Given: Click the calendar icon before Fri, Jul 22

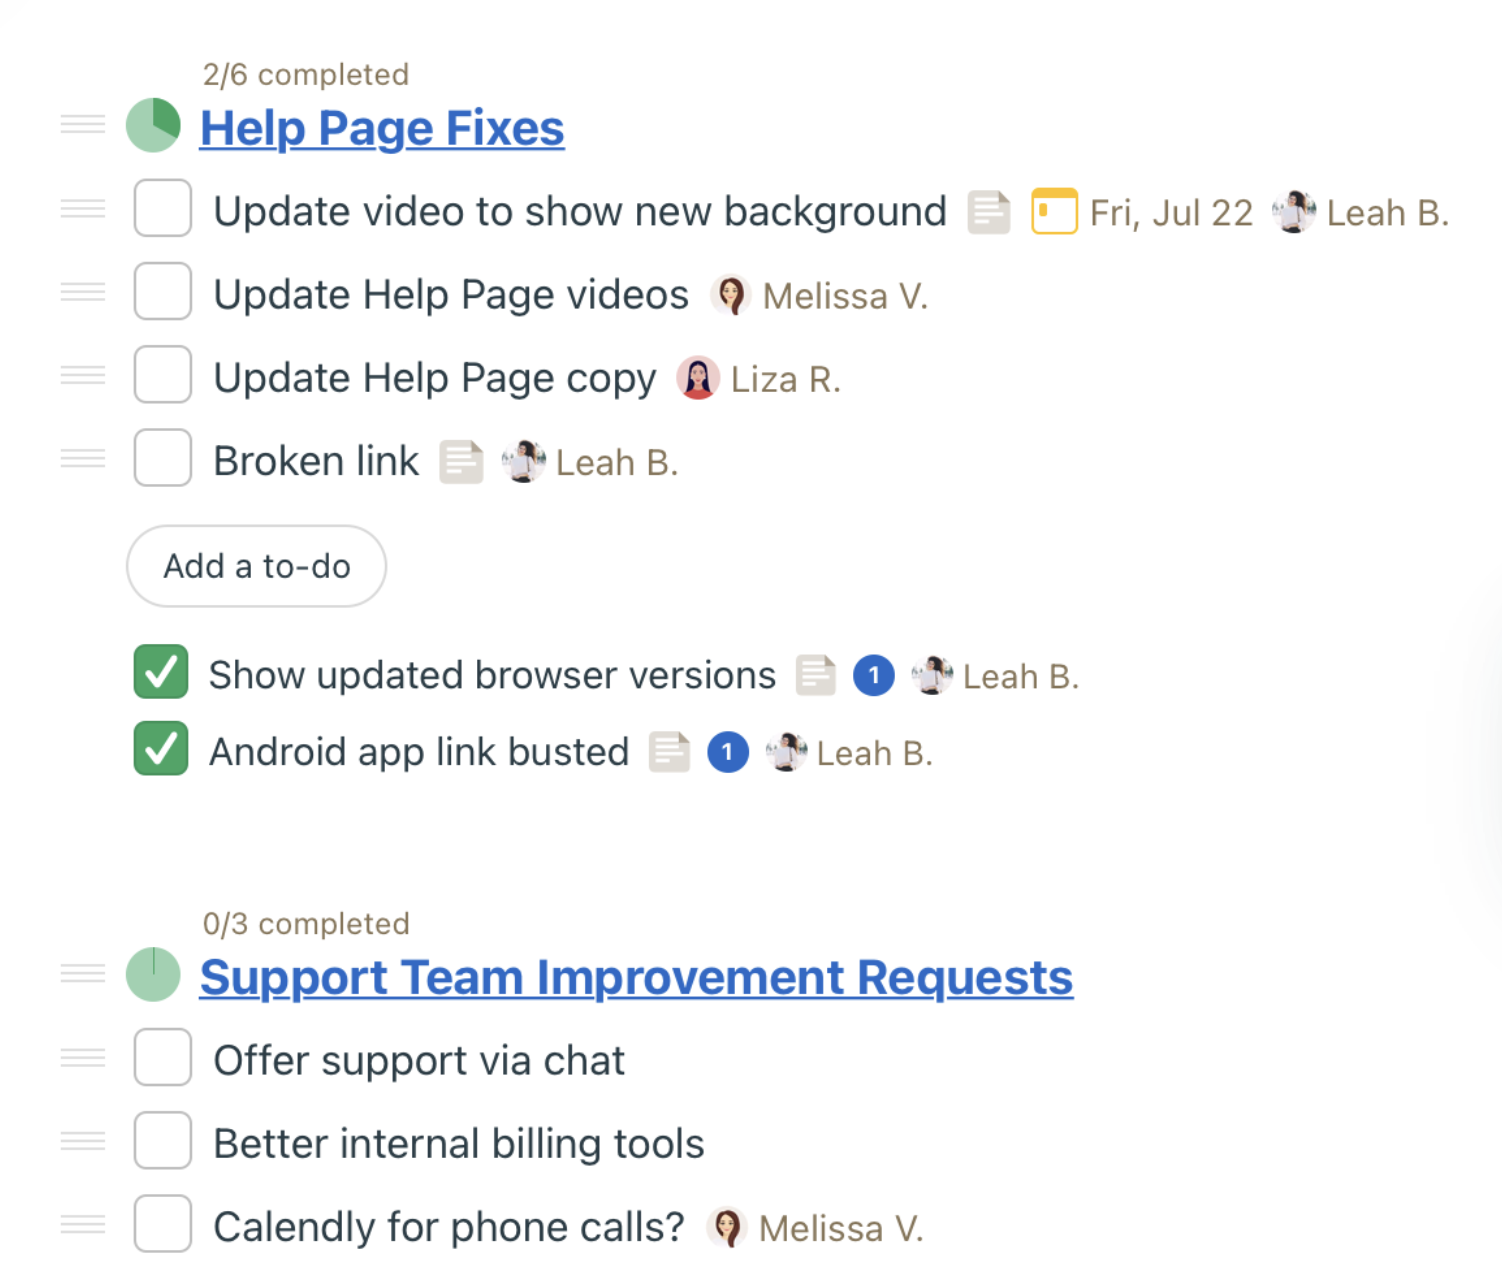Looking at the screenshot, I should point(1054,211).
